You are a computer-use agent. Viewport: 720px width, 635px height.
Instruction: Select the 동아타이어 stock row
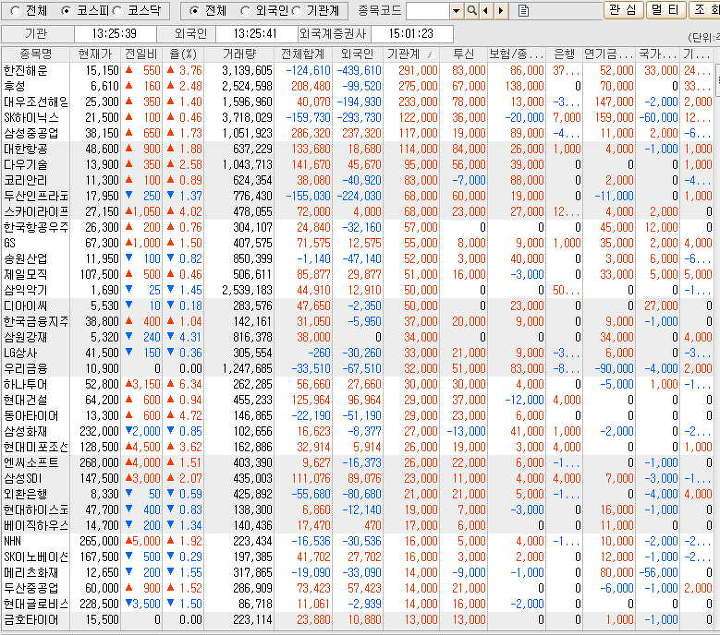(358, 416)
